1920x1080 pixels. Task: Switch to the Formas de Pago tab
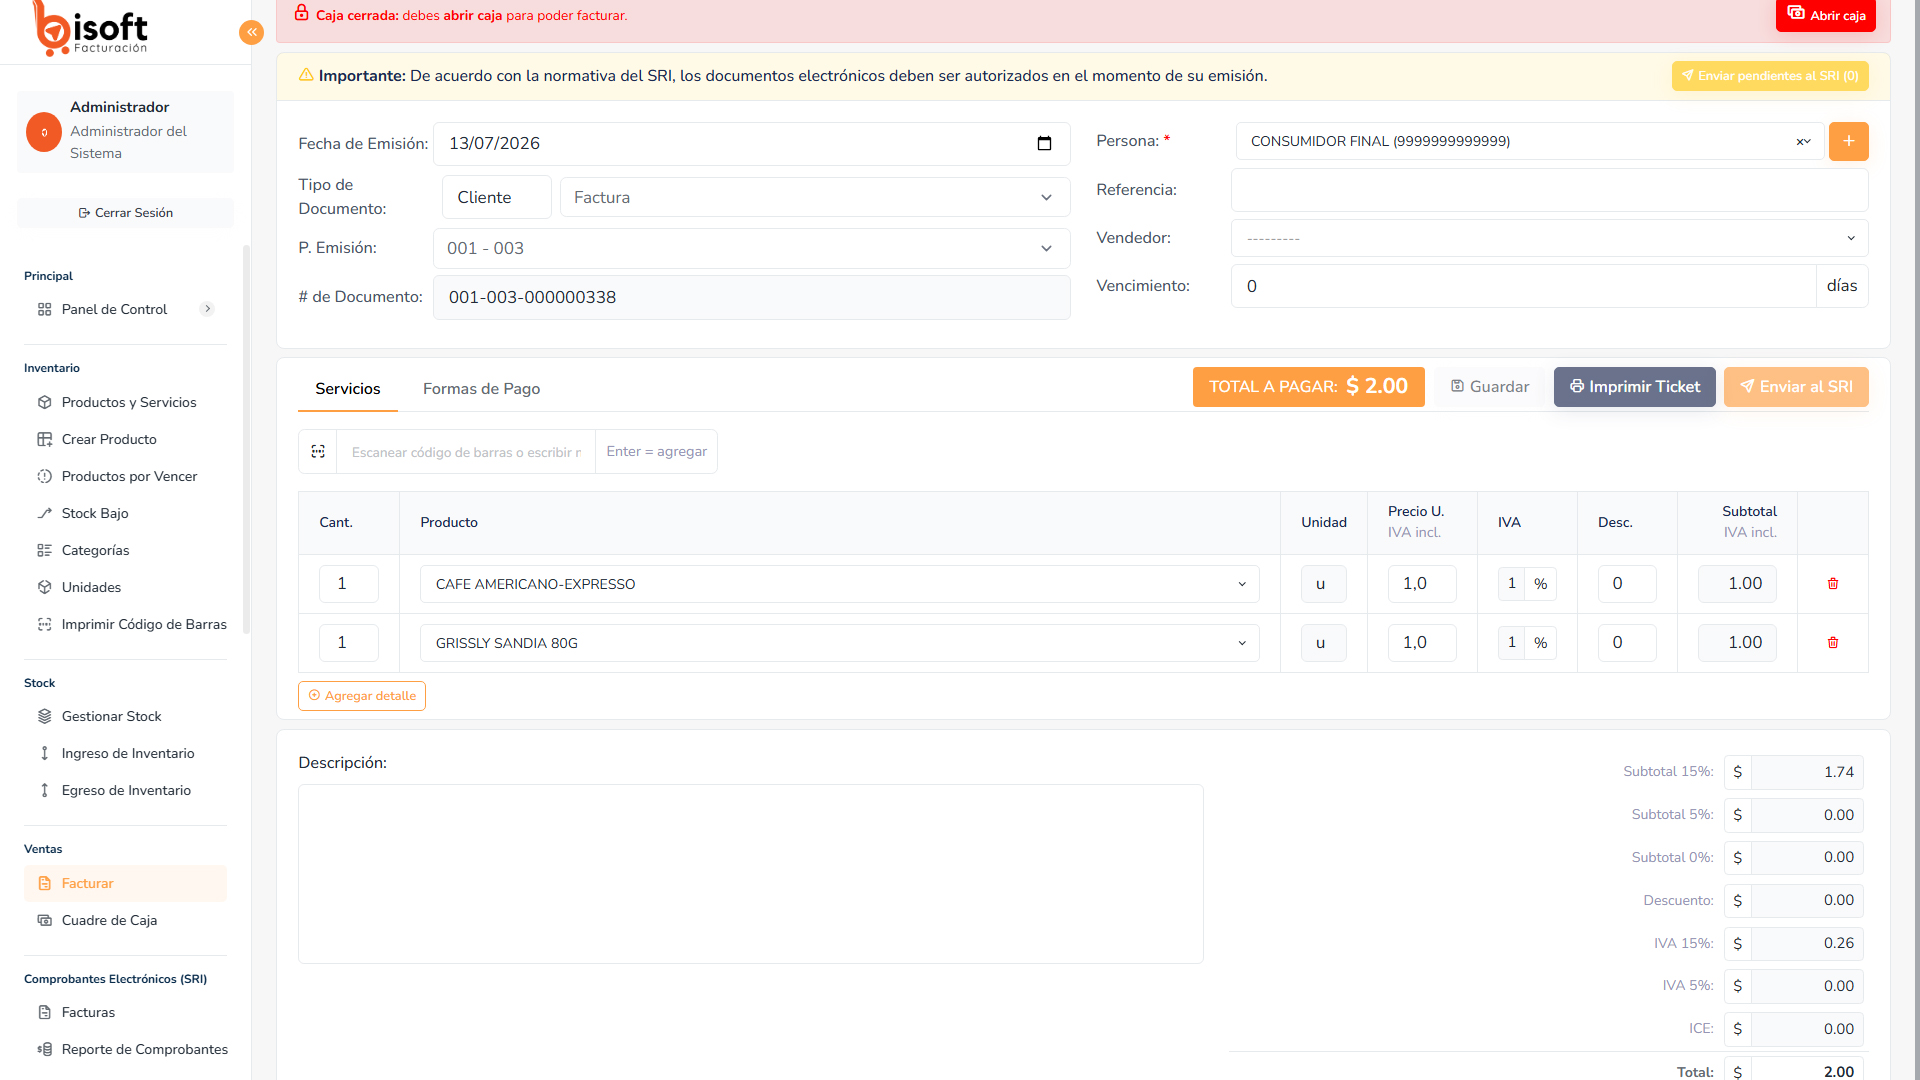tap(481, 389)
